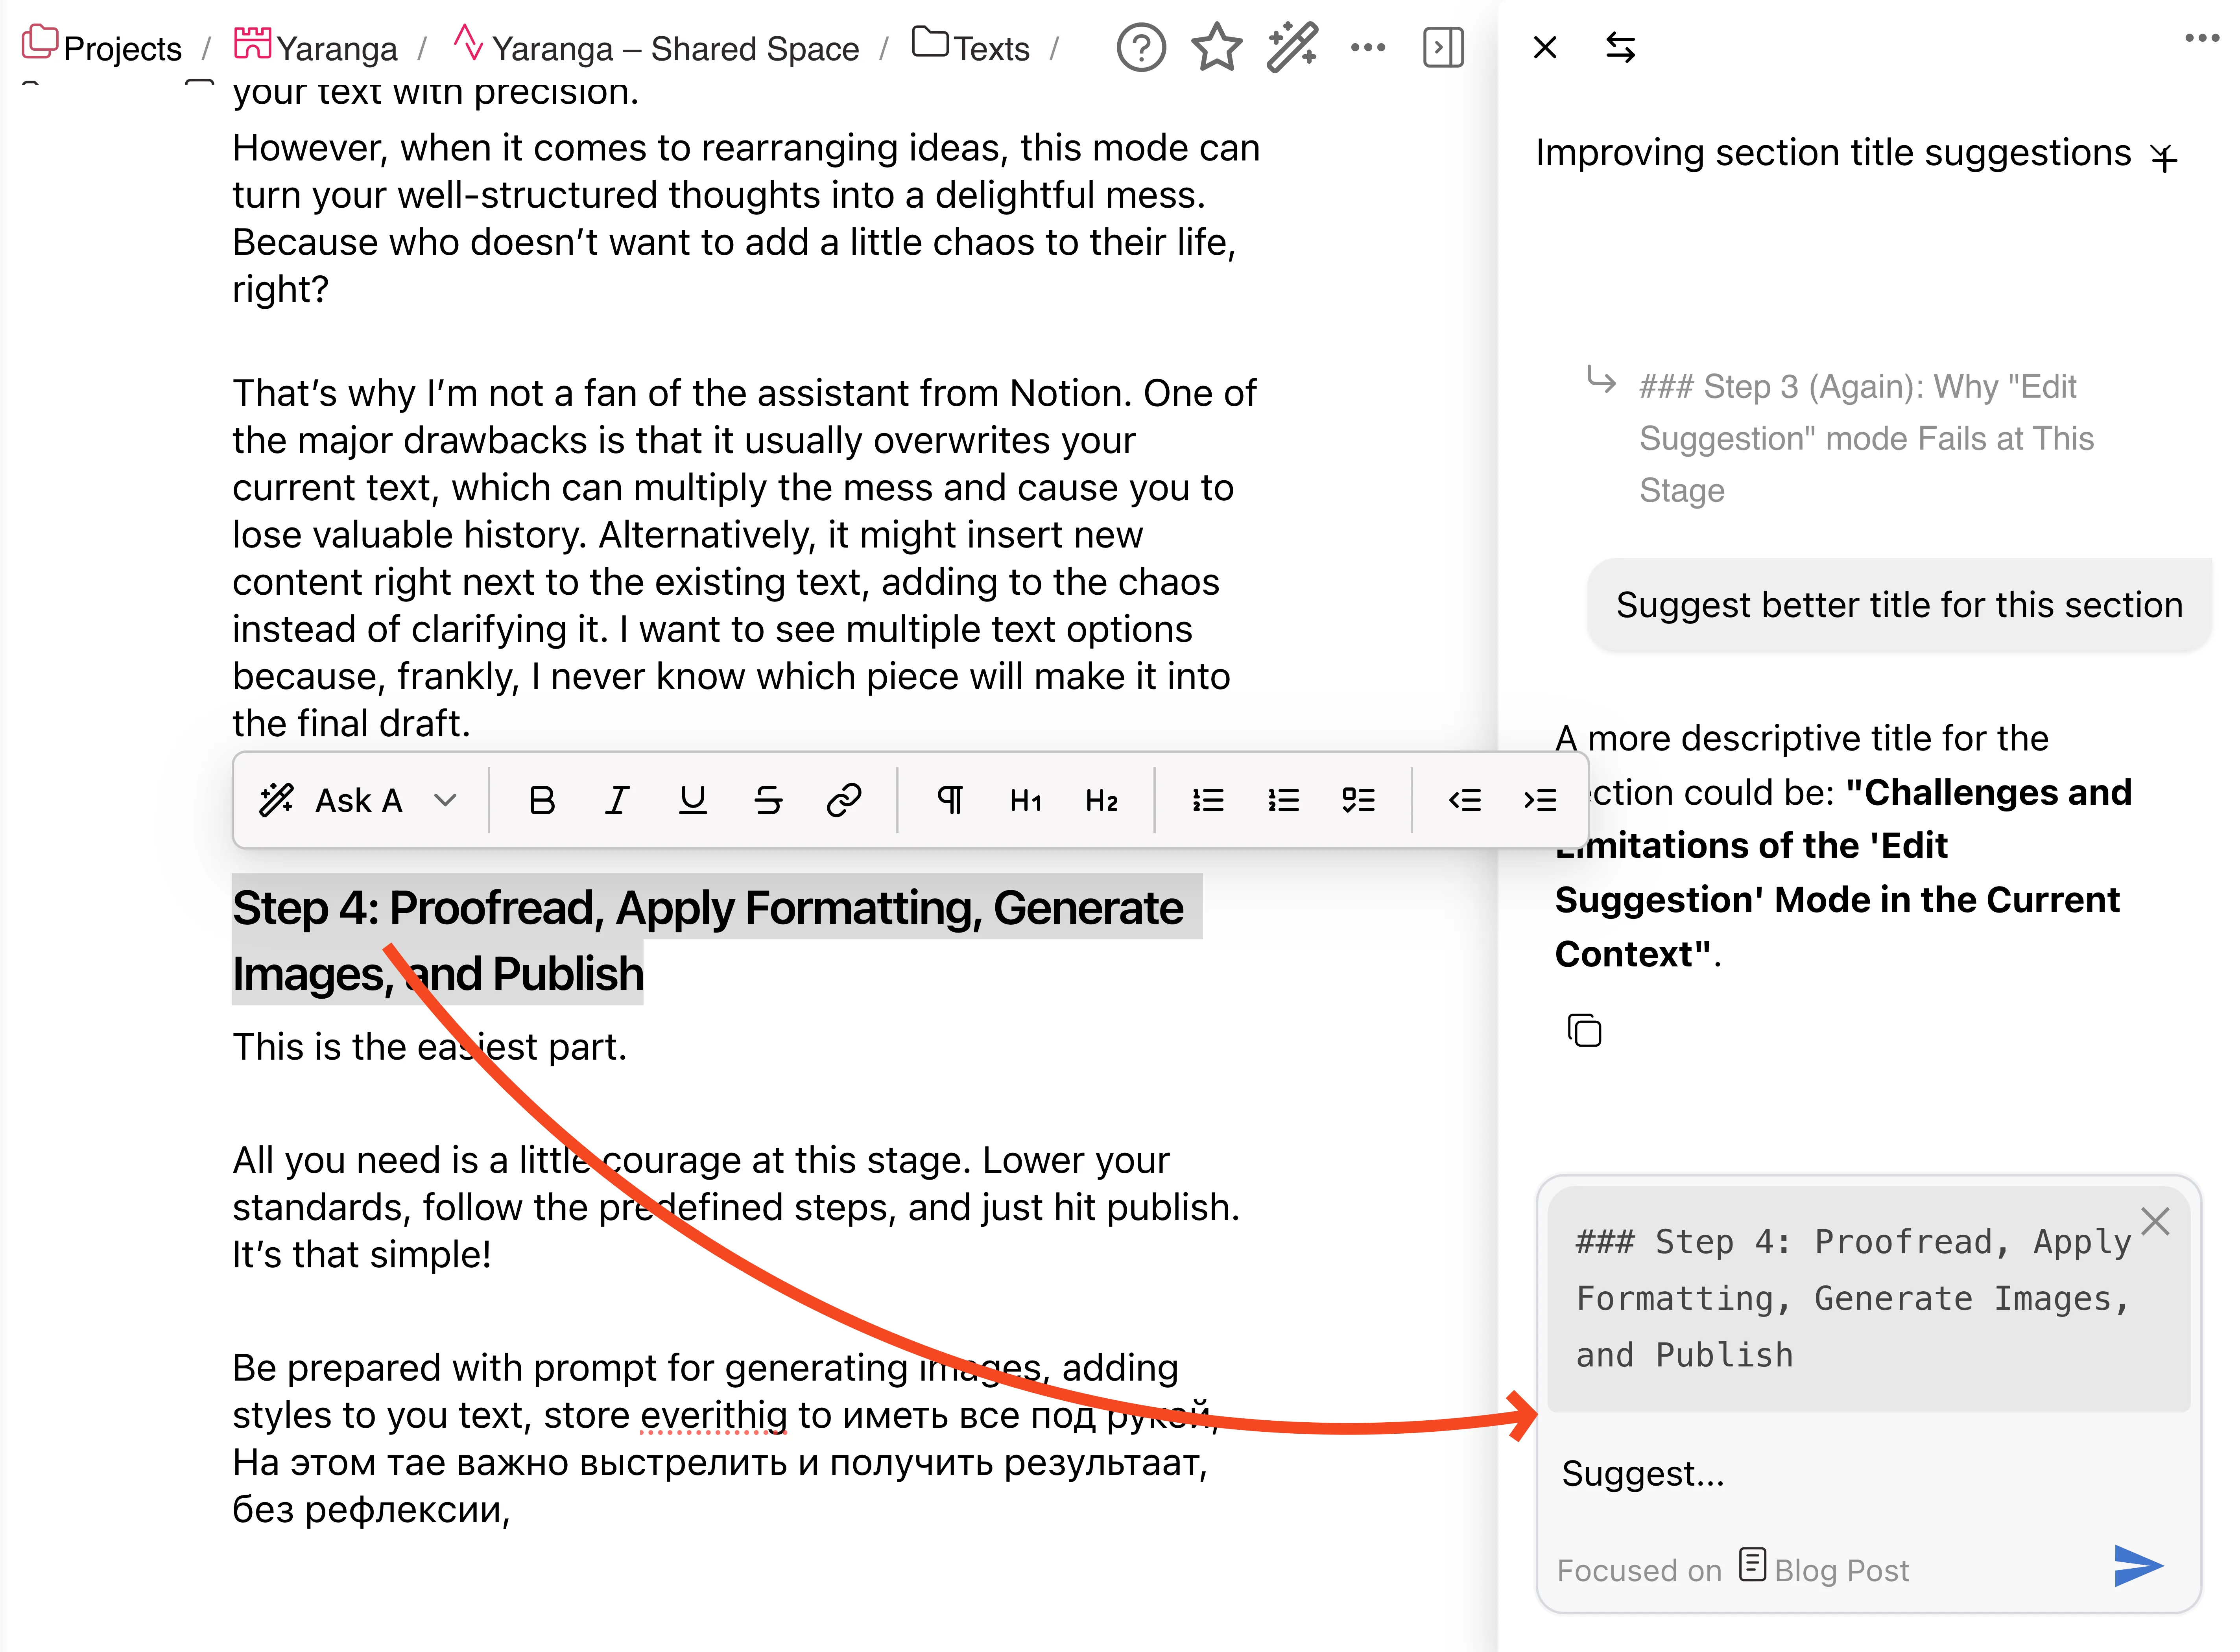Increase indent of selection
This screenshot has height=1652, width=2240.
click(1540, 800)
